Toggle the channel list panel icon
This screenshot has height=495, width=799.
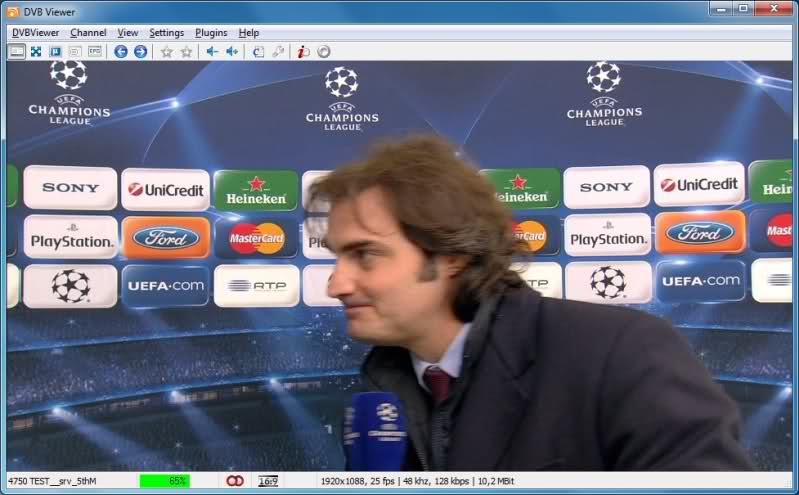click(17, 51)
